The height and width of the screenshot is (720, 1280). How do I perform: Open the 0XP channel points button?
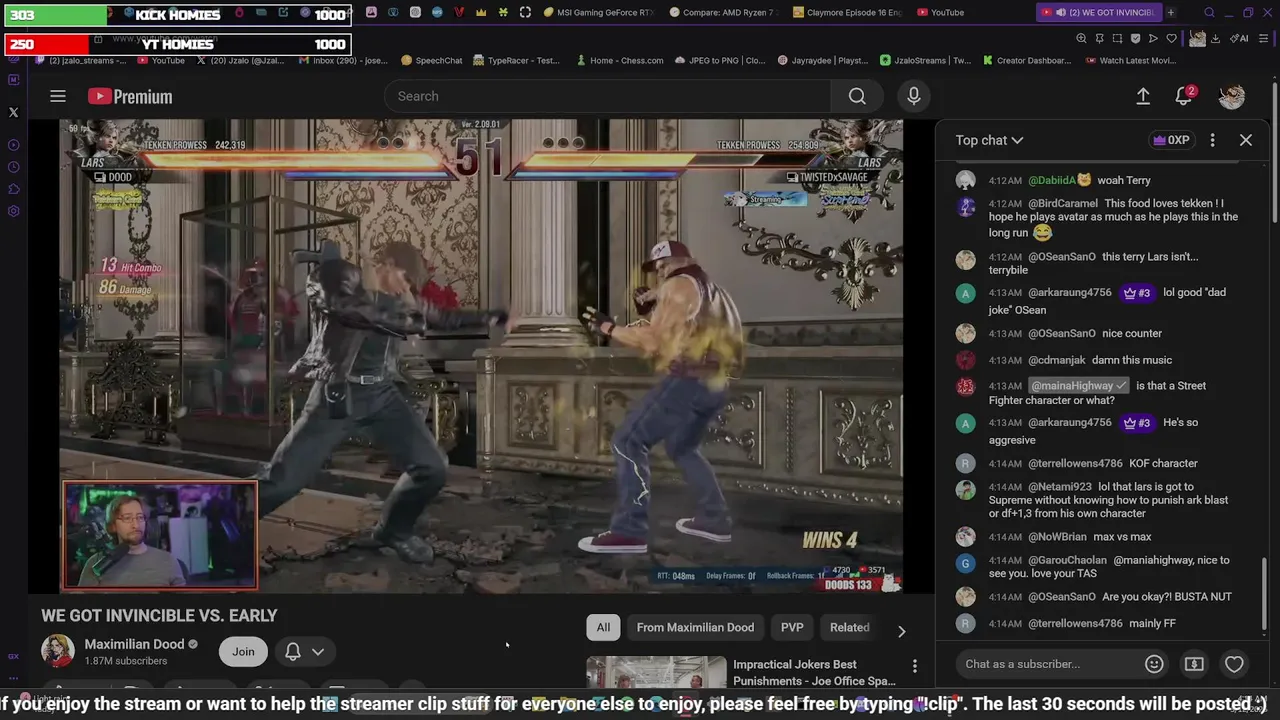click(x=1171, y=140)
